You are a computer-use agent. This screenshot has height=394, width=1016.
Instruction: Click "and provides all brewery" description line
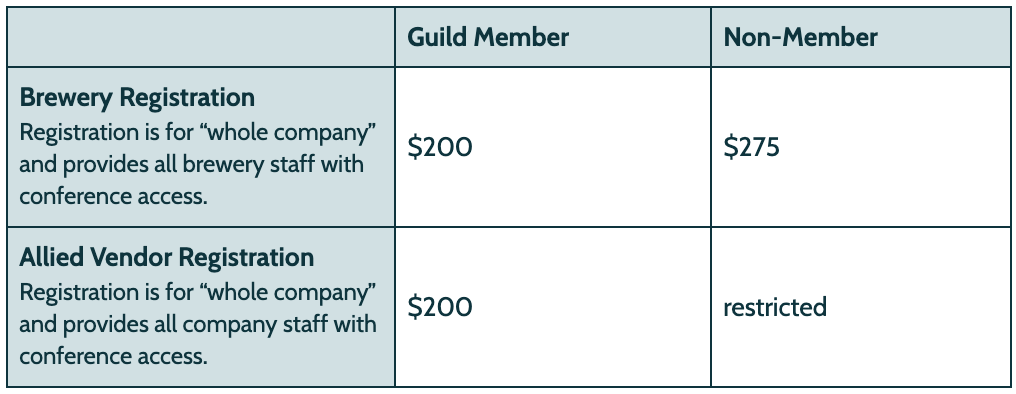[137, 164]
